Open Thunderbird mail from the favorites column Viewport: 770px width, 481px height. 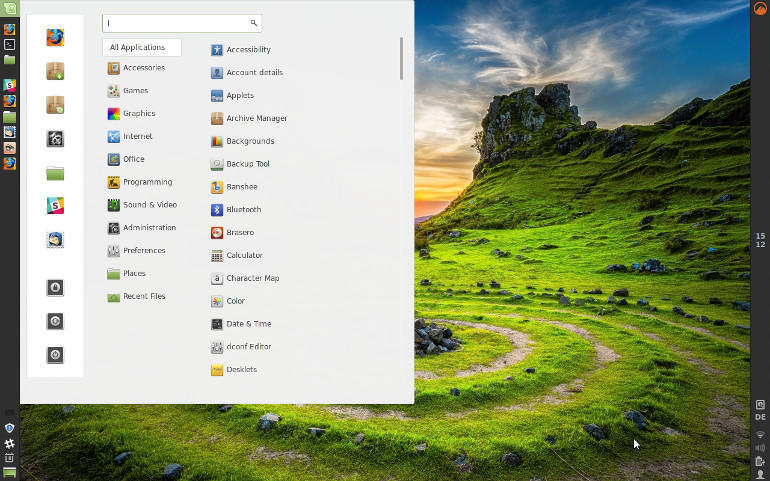pos(55,239)
